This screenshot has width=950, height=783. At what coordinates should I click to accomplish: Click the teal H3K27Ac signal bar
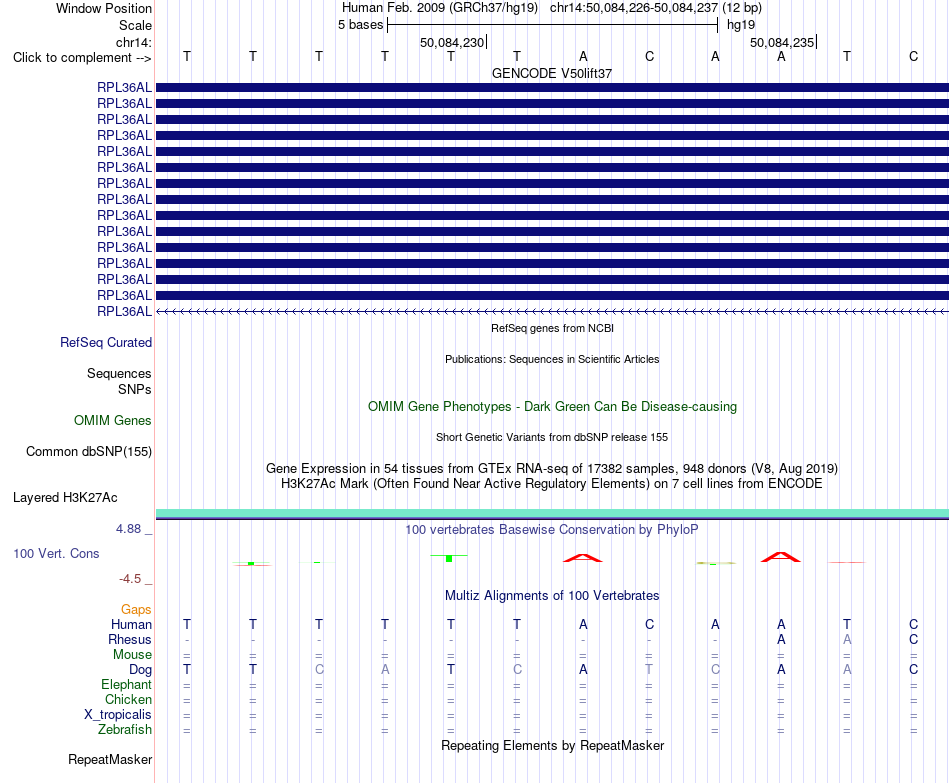pyautogui.click(x=552, y=513)
